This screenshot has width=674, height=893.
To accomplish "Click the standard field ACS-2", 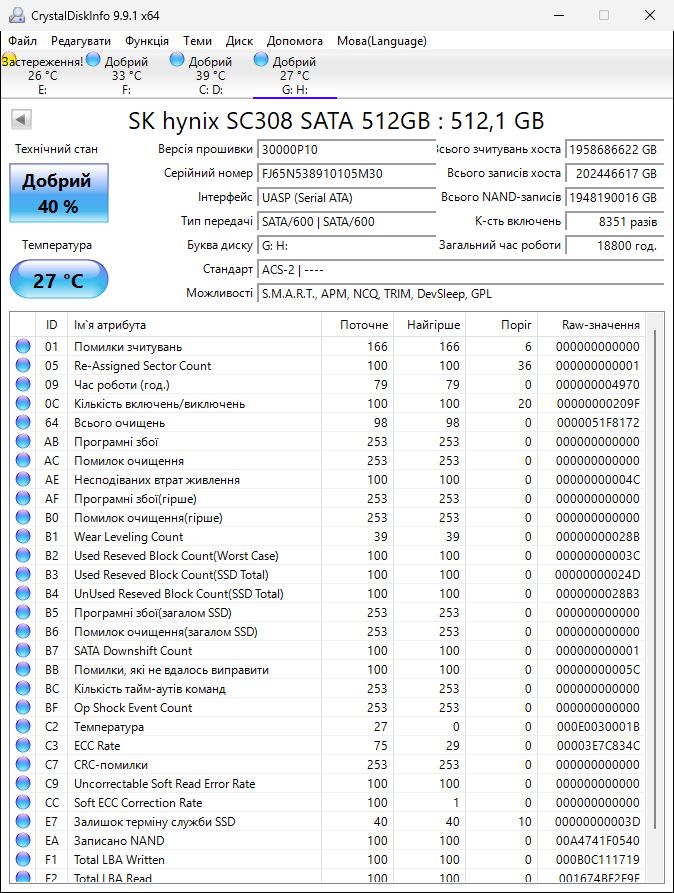I will coord(460,269).
